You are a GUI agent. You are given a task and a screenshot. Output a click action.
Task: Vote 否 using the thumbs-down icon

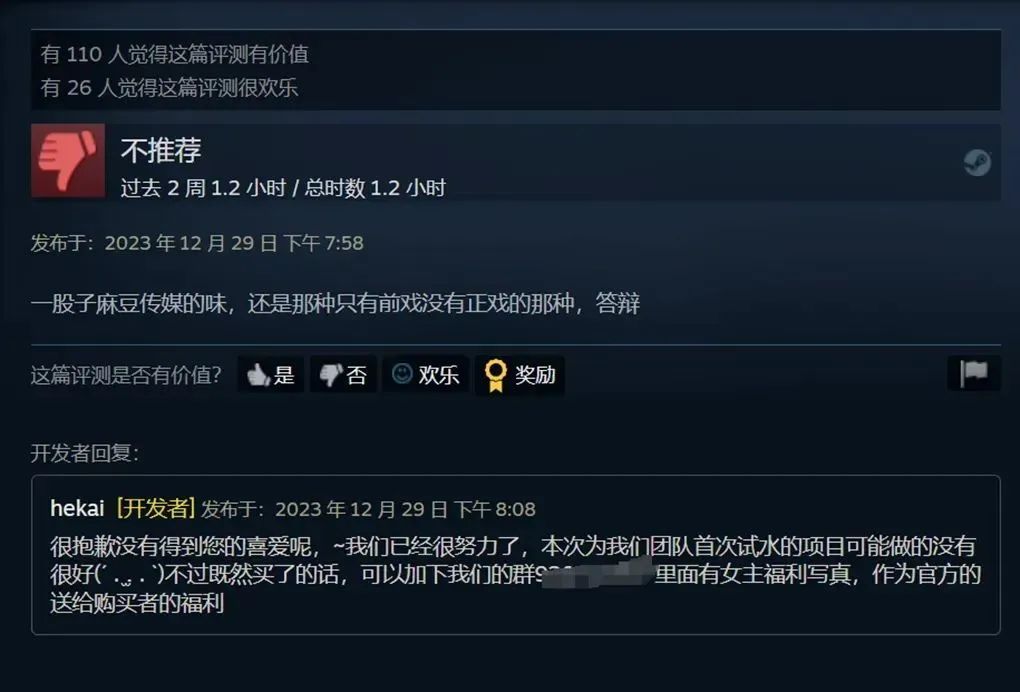(x=330, y=375)
